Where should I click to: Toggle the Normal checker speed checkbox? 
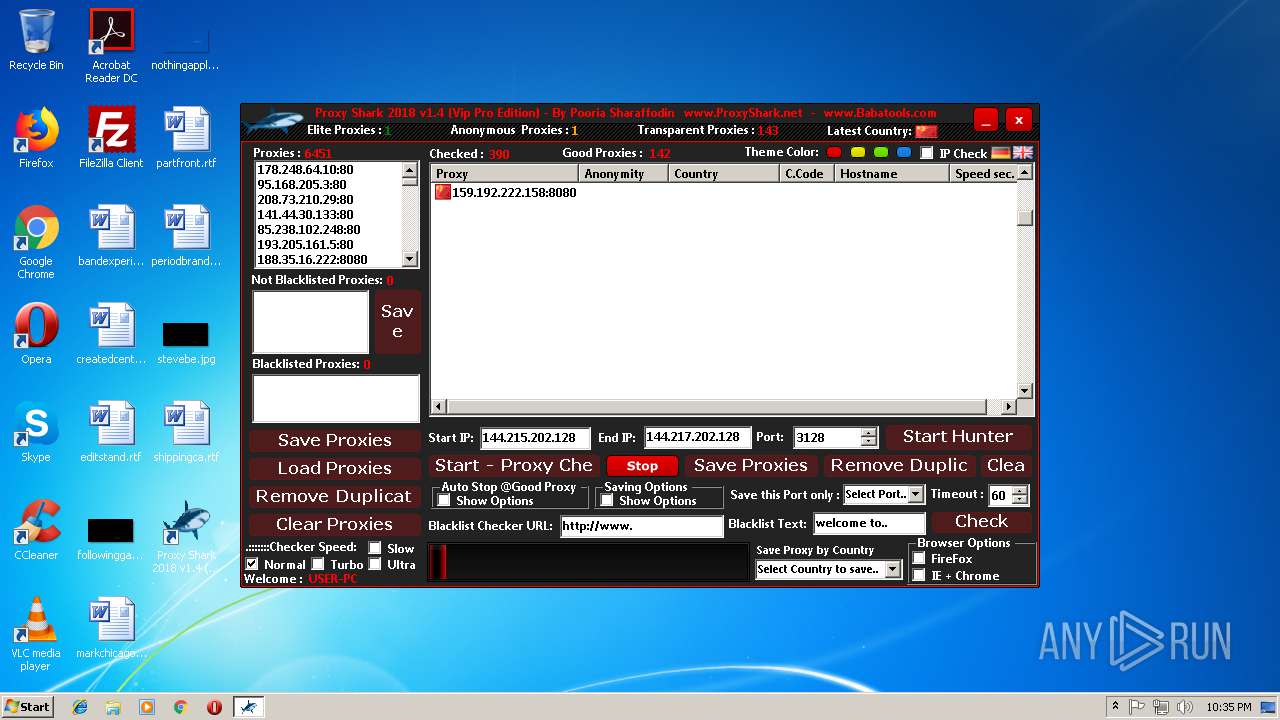252,564
